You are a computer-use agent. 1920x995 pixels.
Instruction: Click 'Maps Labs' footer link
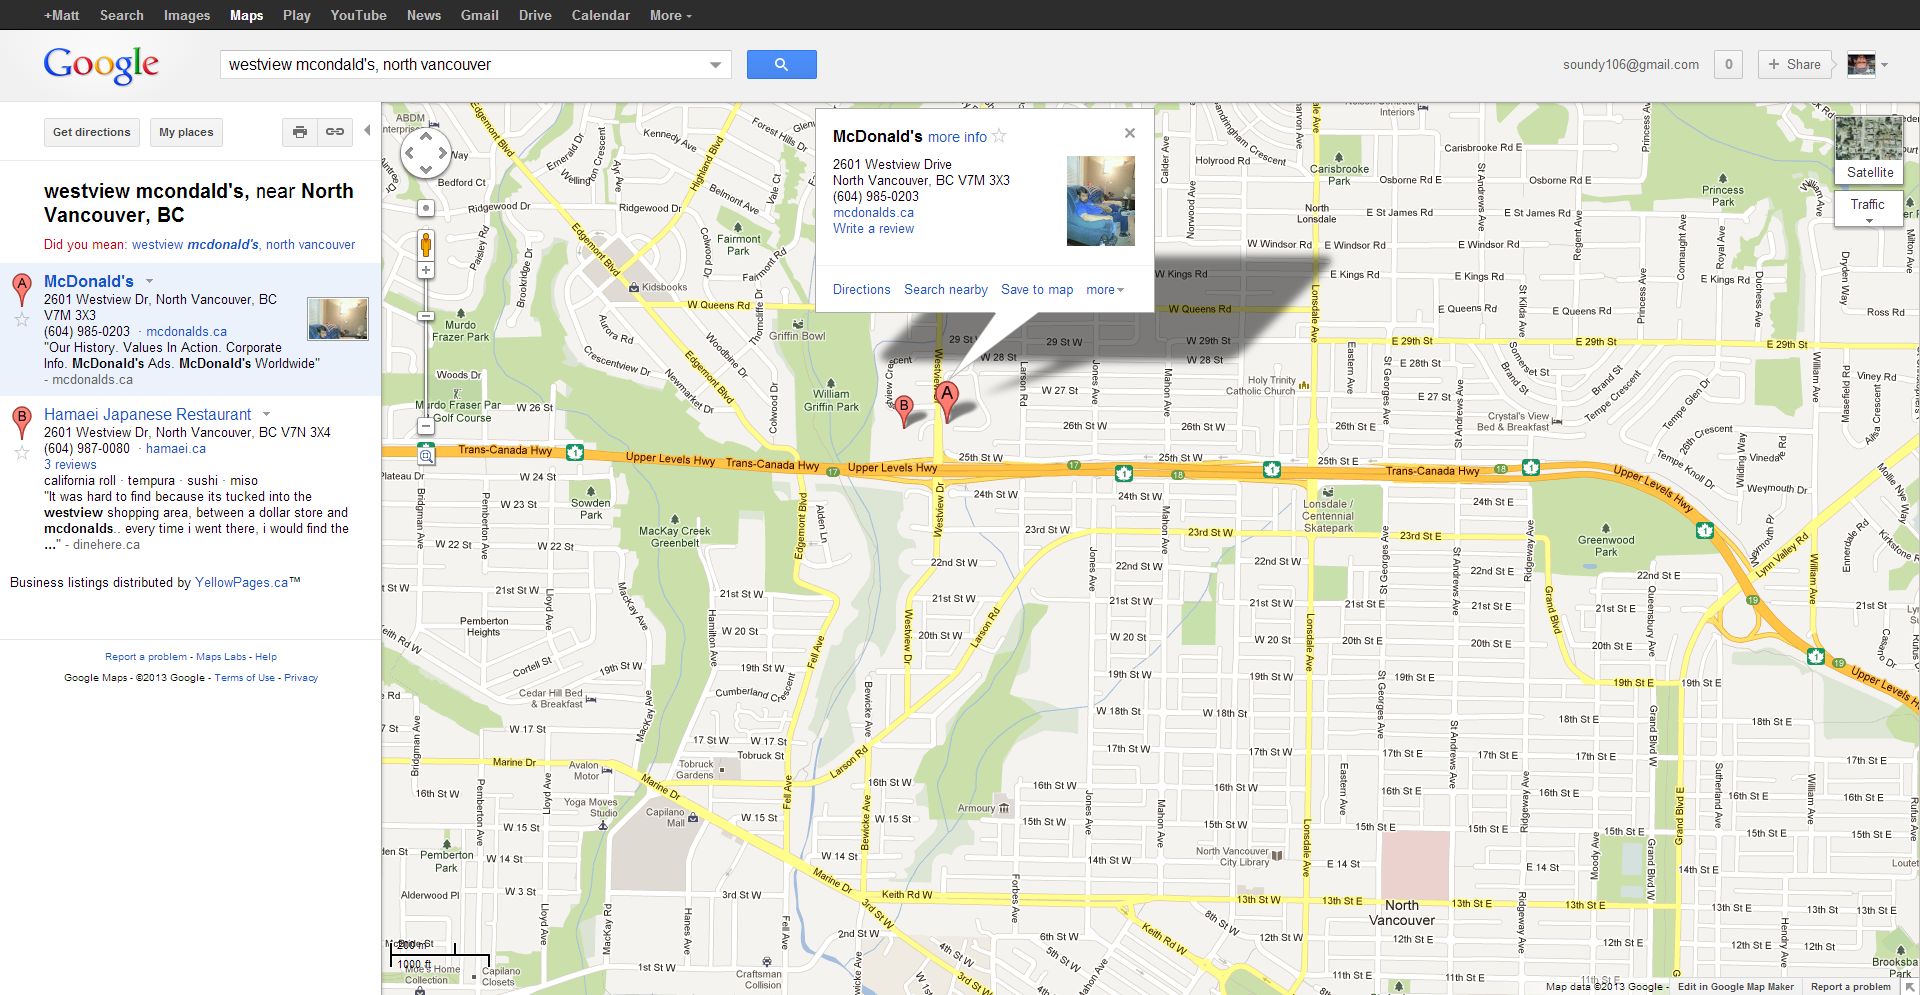pyautogui.click(x=221, y=657)
